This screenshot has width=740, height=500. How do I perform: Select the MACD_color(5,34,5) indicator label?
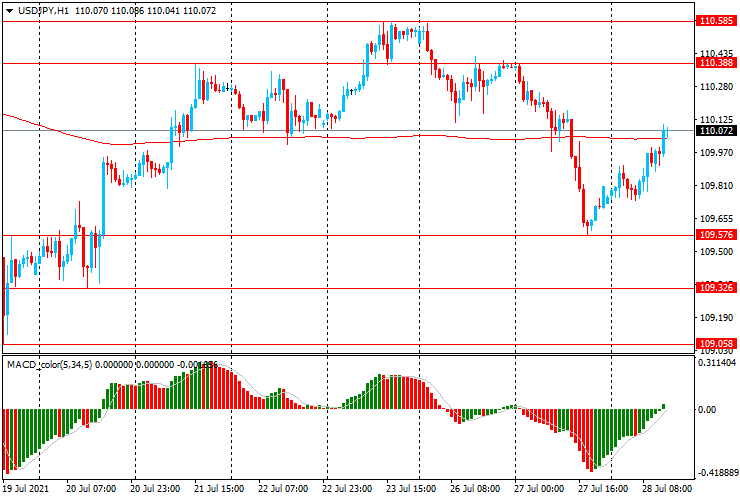coord(50,364)
